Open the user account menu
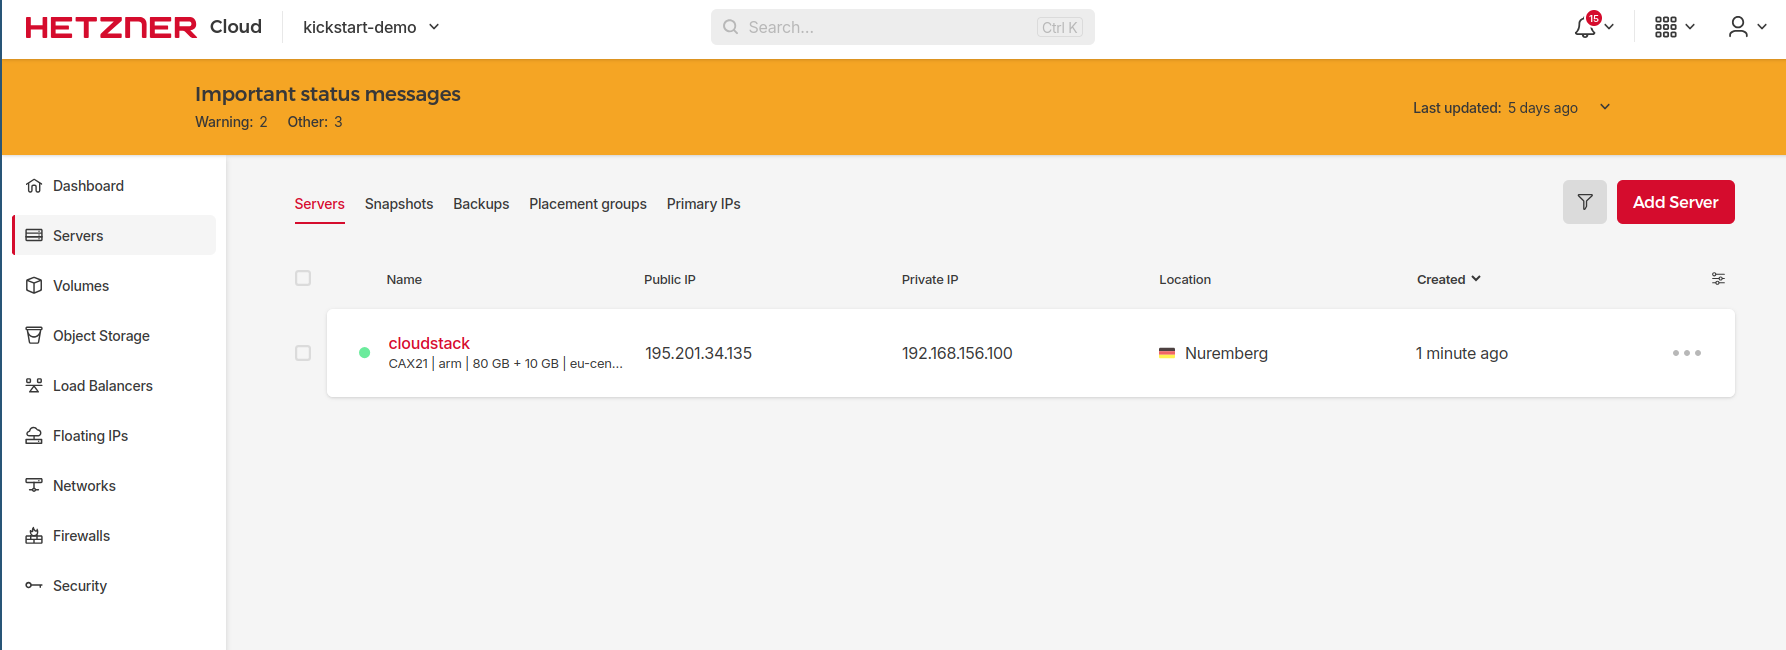The height and width of the screenshot is (650, 1786). pos(1739,27)
